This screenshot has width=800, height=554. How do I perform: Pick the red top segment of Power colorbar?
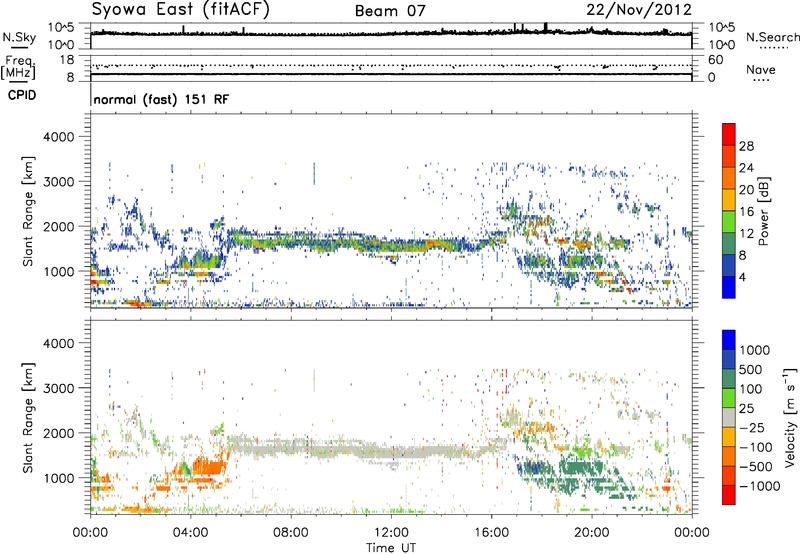tap(729, 134)
